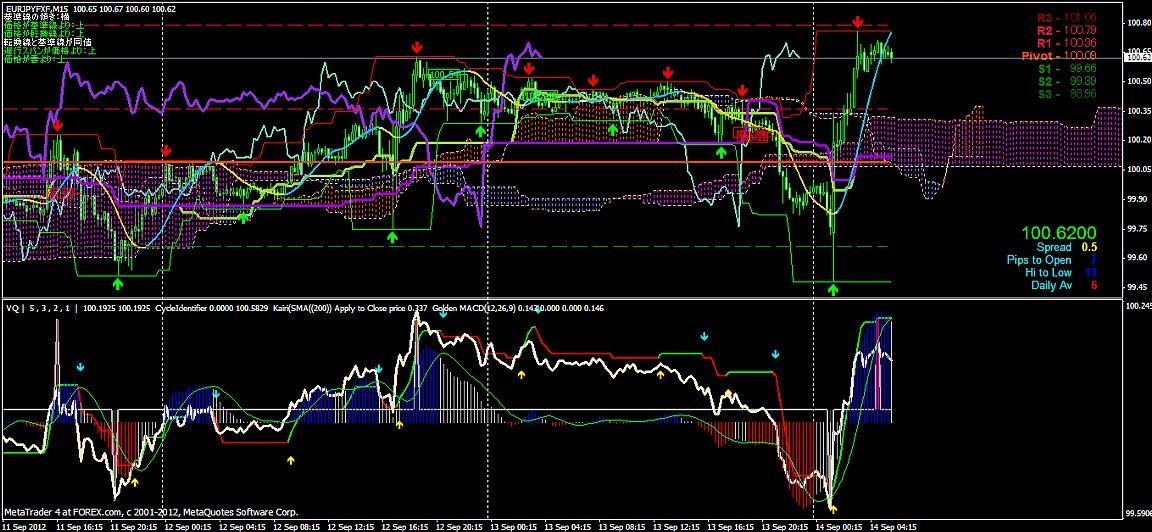1152x532 pixels.
Task: Click the 13 Sep 12:15 time label
Action: 678,527
